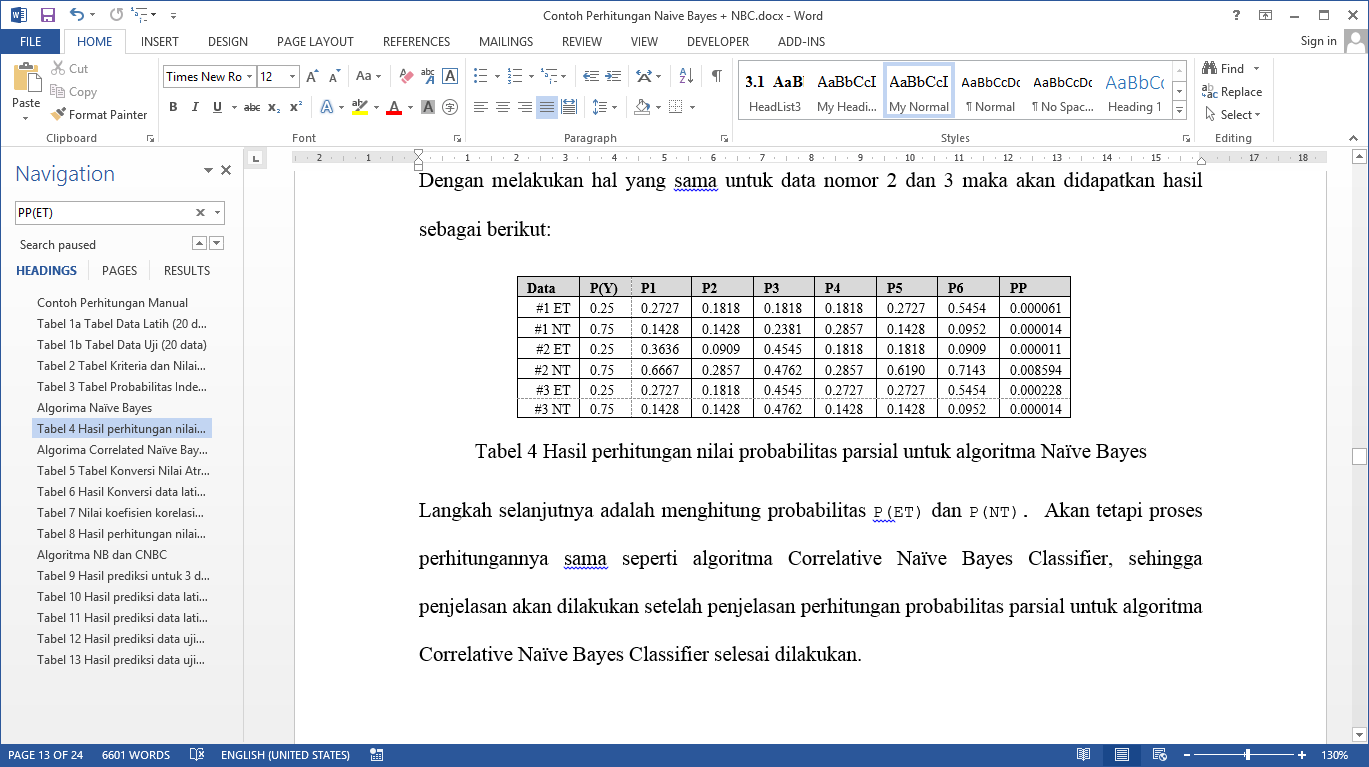Click the Navigation search box

click(103, 213)
